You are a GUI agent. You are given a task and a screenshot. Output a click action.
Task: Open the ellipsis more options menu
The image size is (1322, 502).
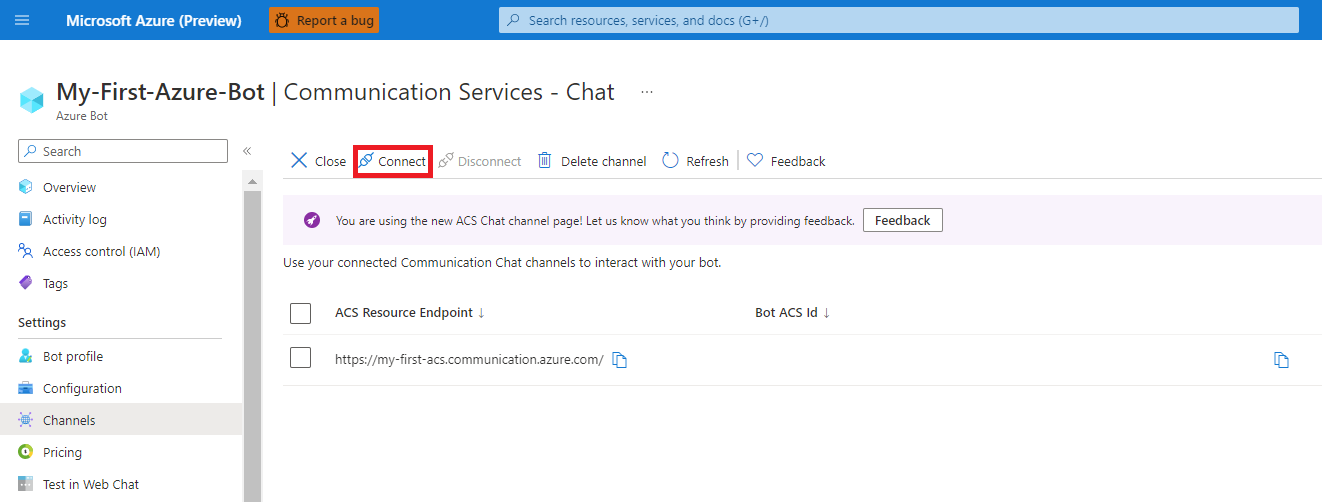click(647, 92)
